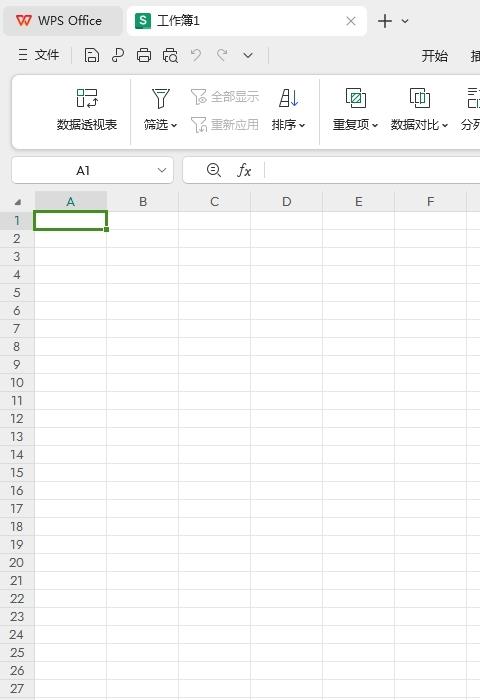The width and height of the screenshot is (480, 700).
Task: Switch to the 开始 (Home) ribbon tab
Action: click(434, 56)
